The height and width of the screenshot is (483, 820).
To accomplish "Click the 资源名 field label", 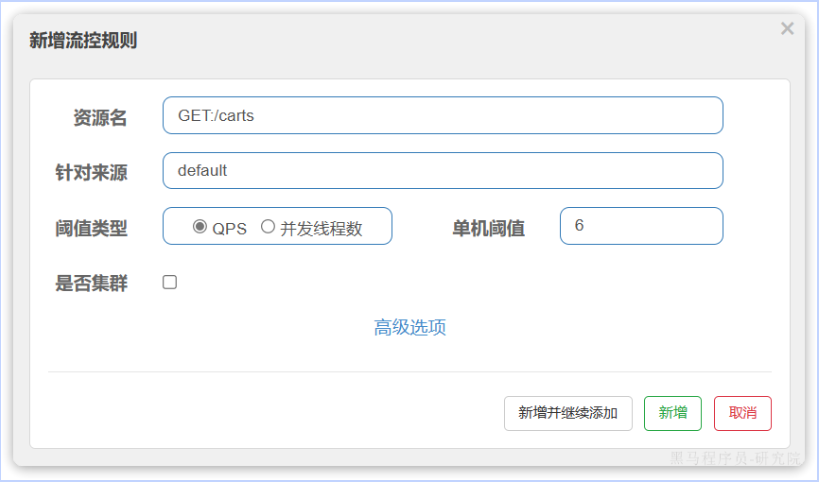I will coord(100,118).
